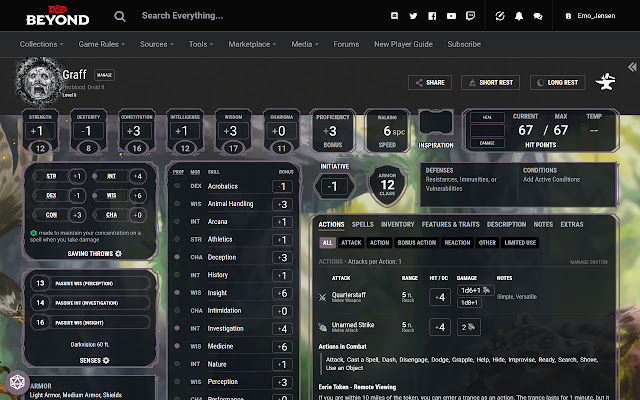The width and height of the screenshot is (640, 400).
Task: Switch to the Spells tab
Action: point(363,224)
